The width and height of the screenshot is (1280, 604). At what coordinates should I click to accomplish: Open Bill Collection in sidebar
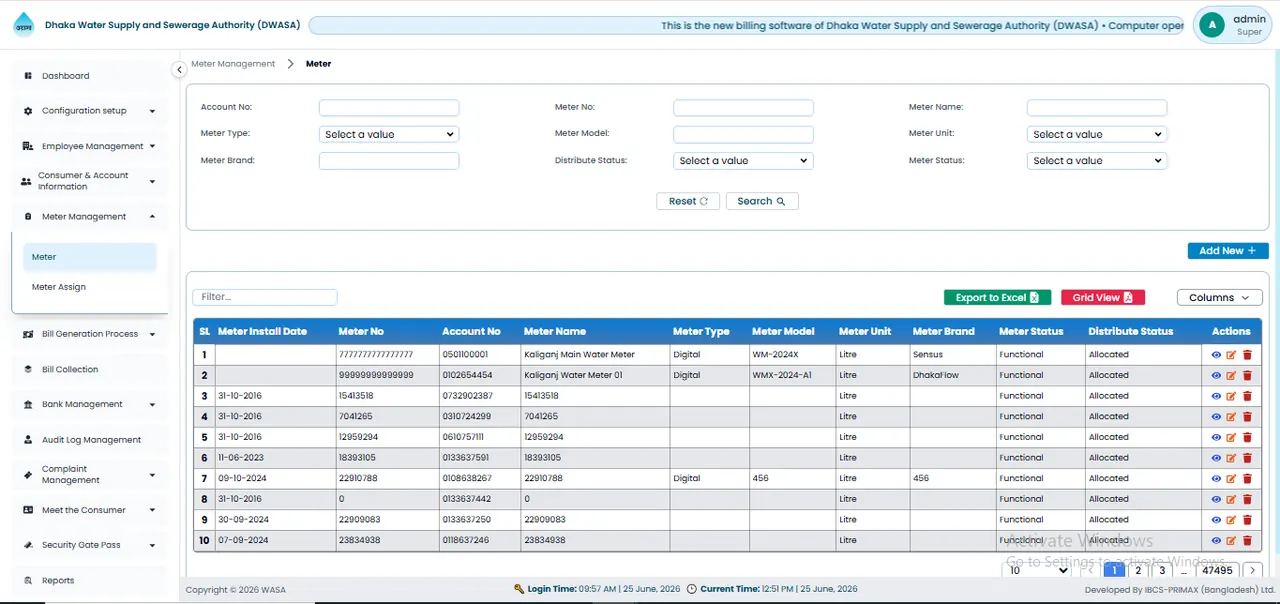(x=89, y=369)
